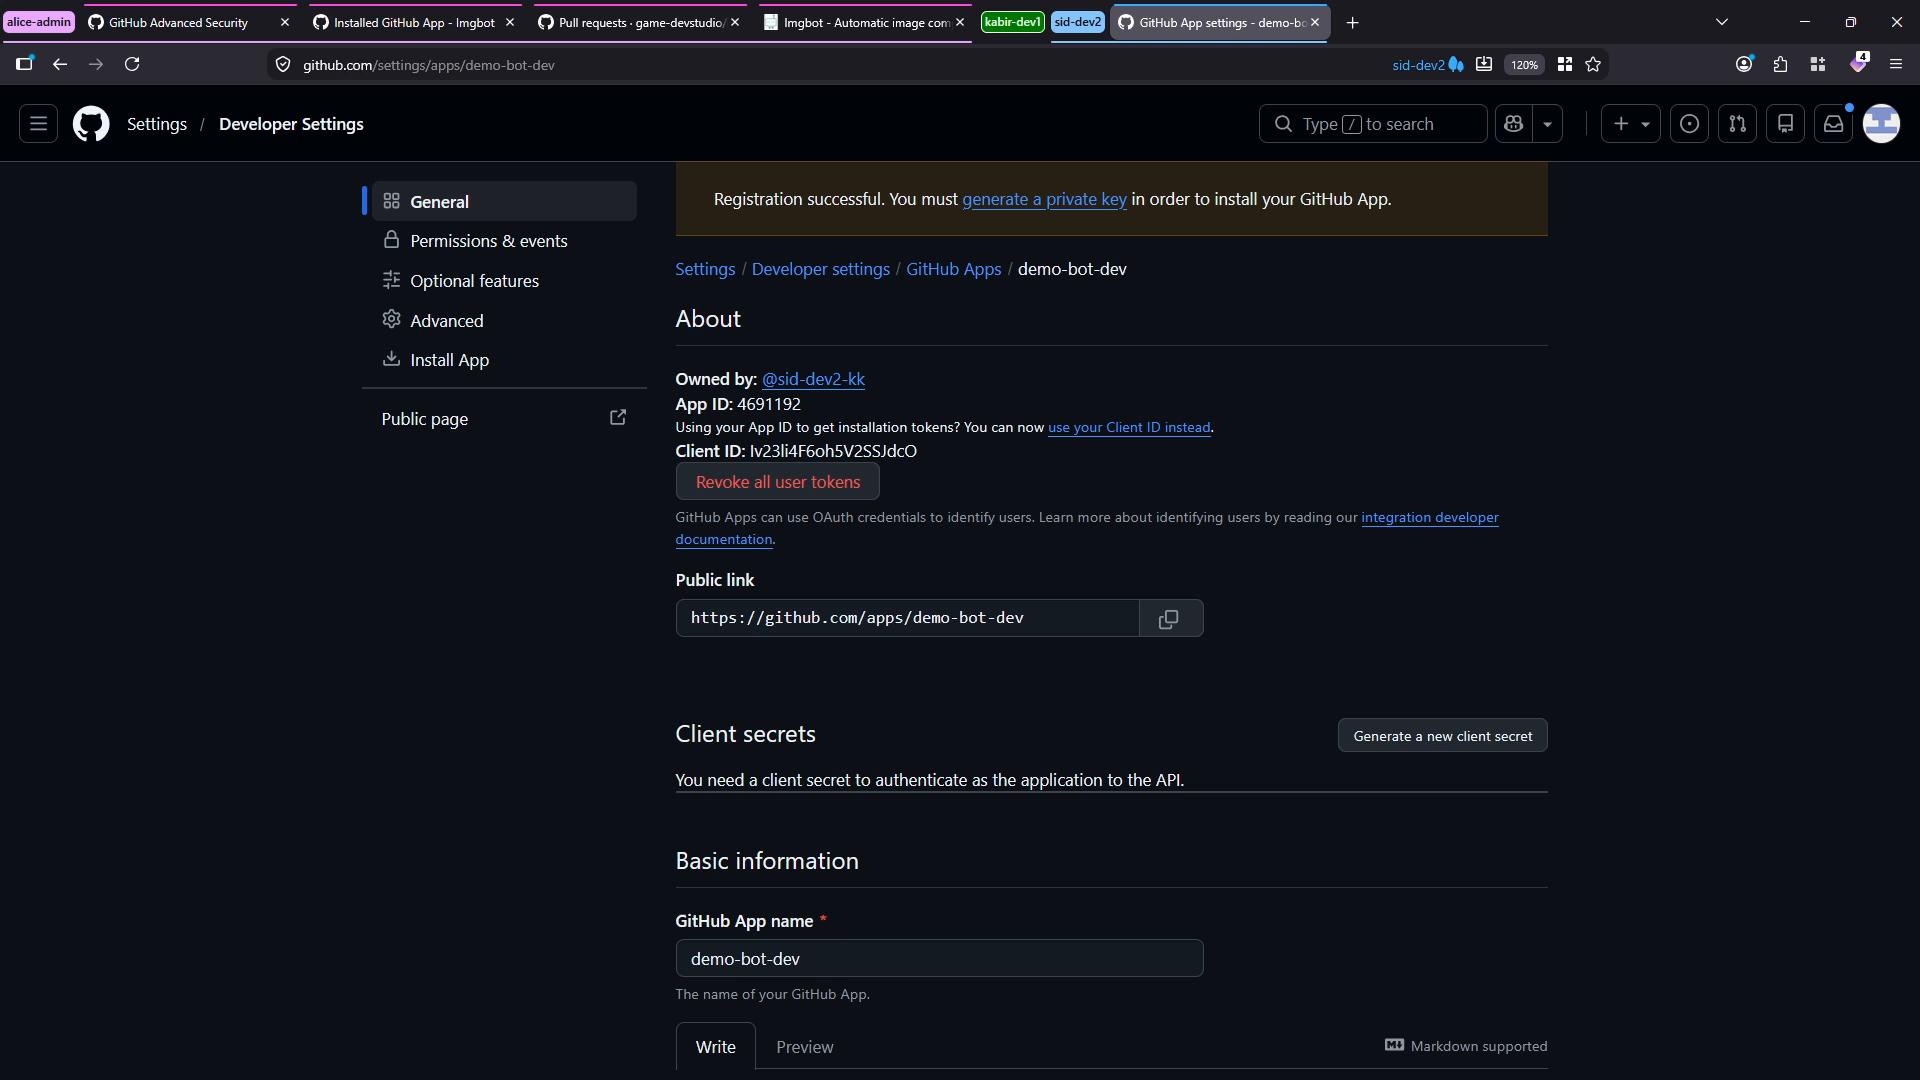Image resolution: width=1920 pixels, height=1080 pixels.
Task: Open Advanced settings section
Action: point(504,321)
